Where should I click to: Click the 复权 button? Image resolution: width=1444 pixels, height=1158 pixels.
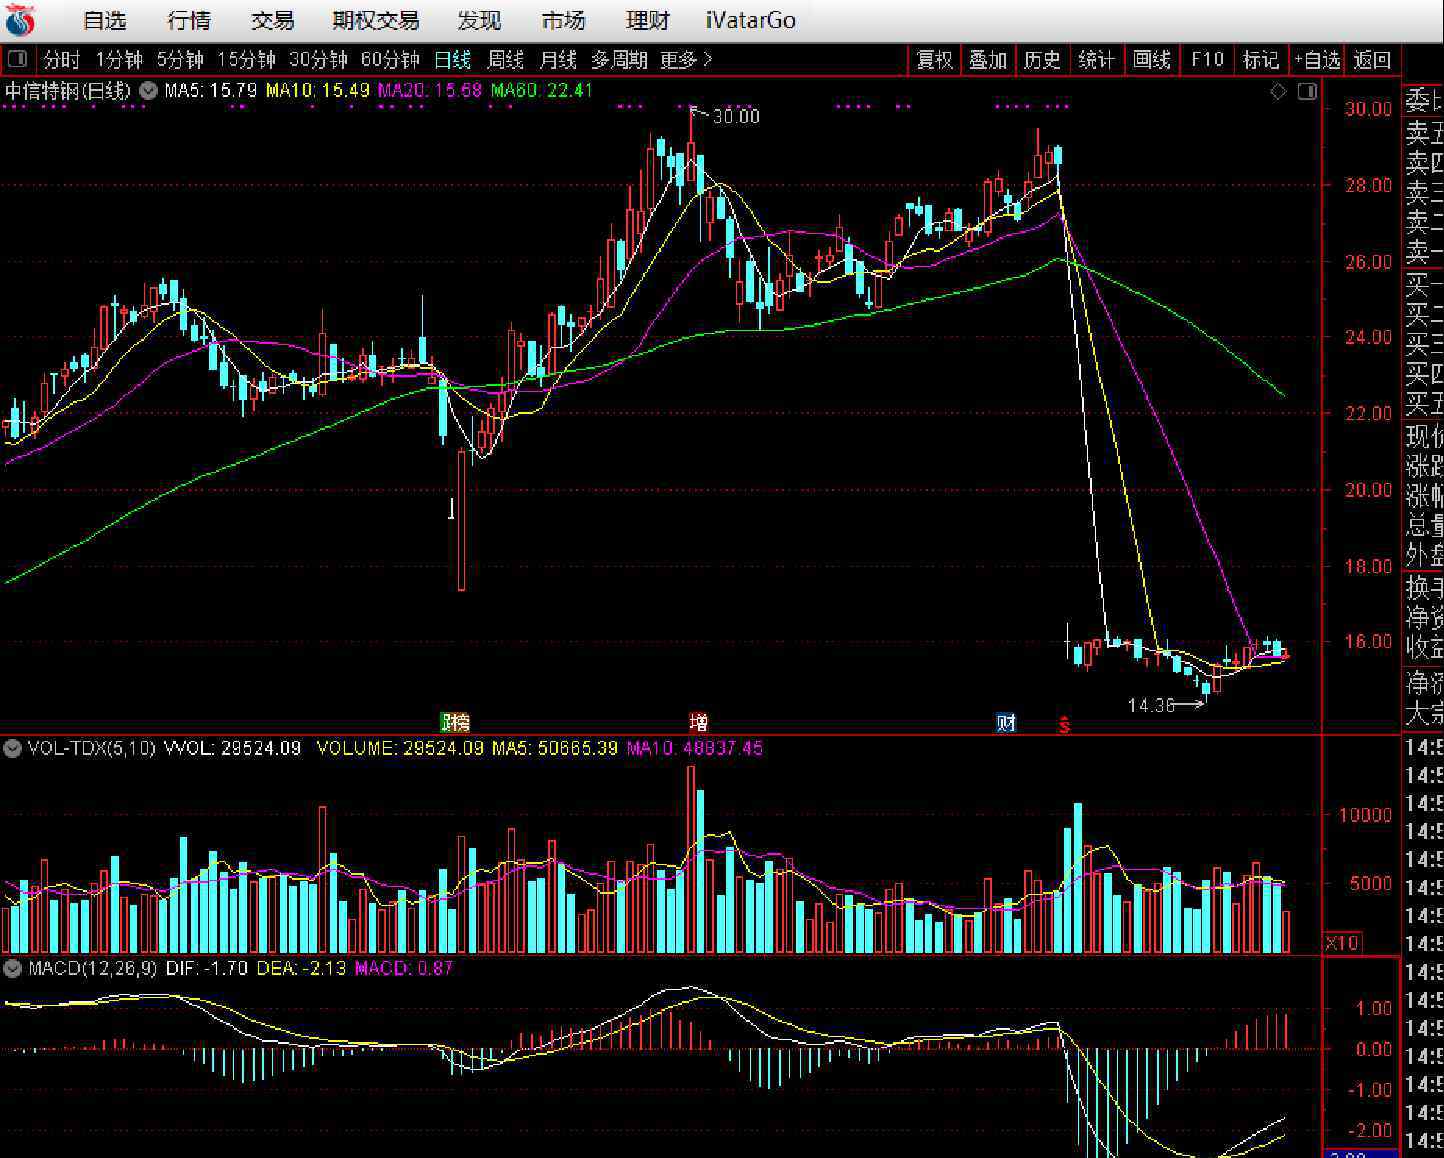(935, 60)
